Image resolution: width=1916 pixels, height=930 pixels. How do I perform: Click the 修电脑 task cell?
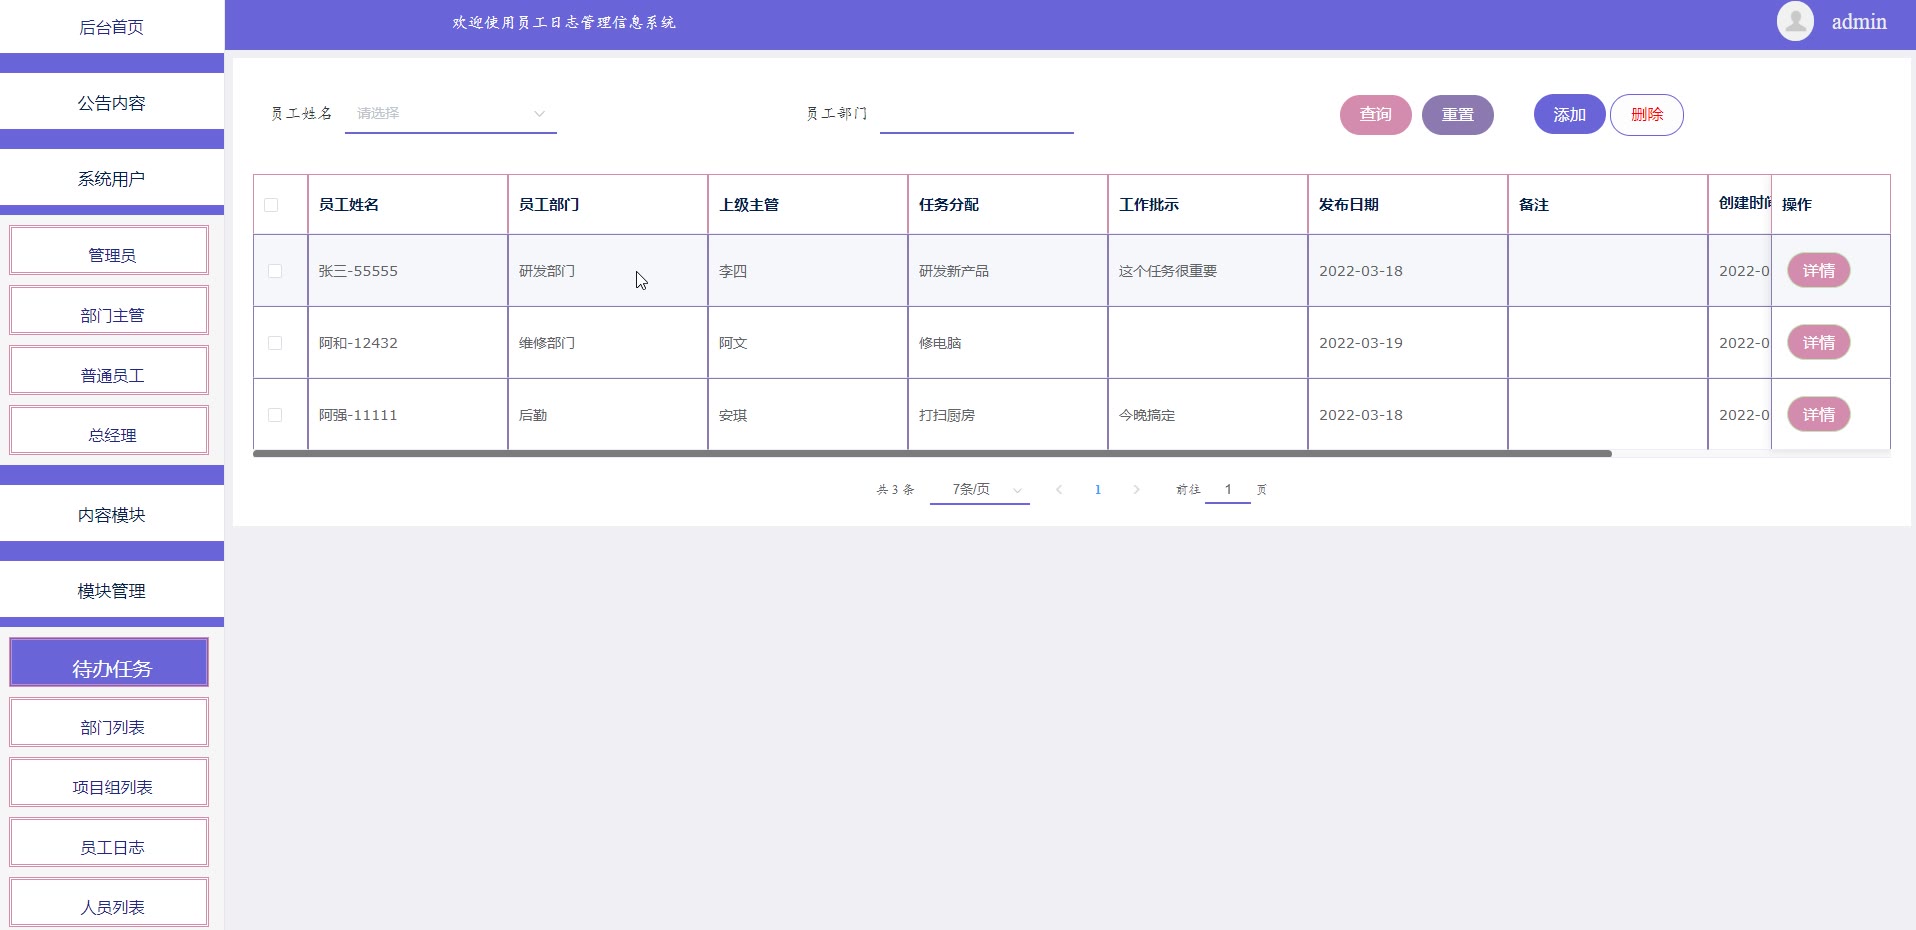[1008, 343]
